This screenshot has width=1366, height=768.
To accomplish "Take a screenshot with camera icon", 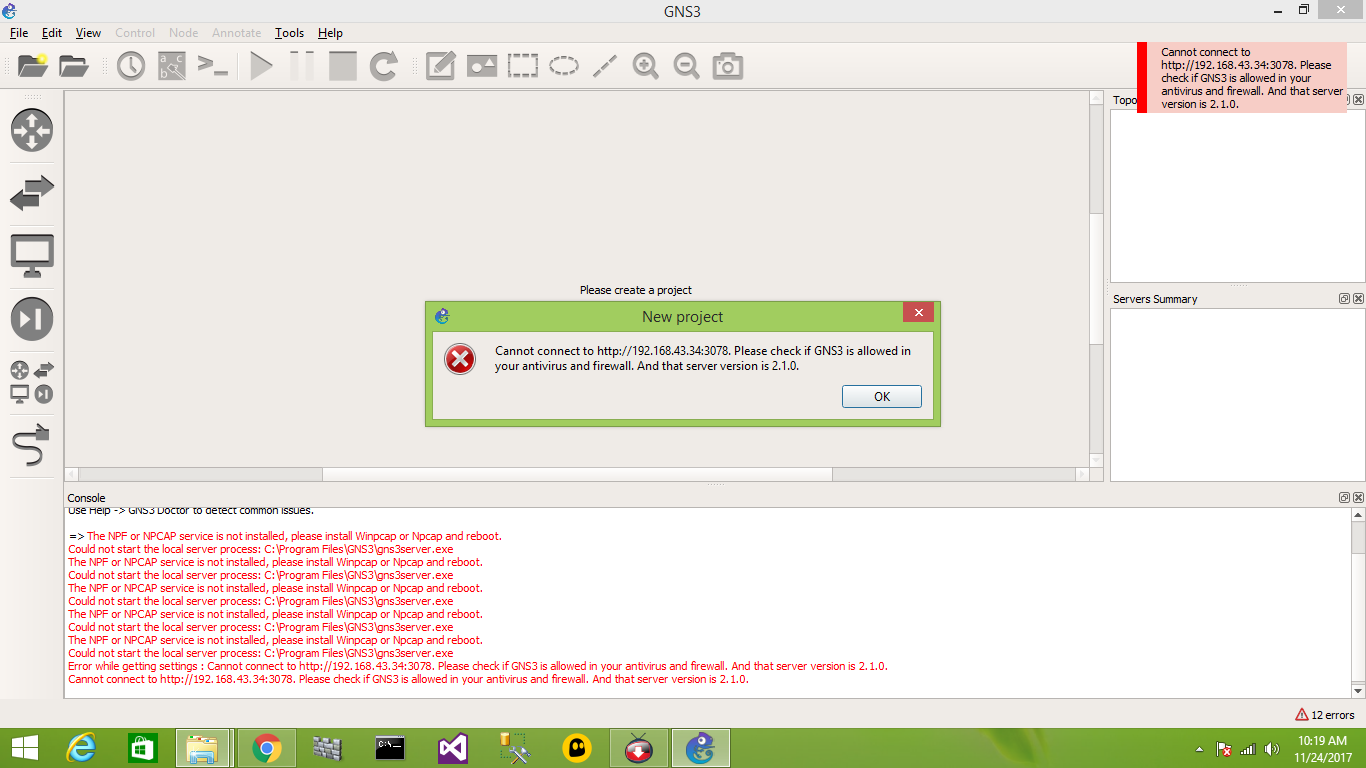I will [727, 66].
